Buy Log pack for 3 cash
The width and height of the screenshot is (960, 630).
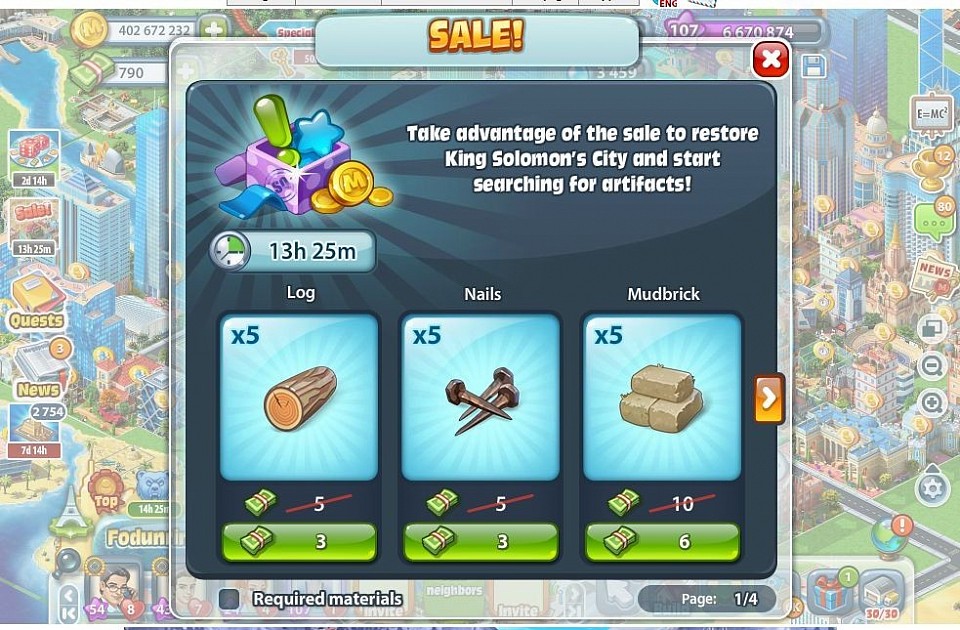(299, 542)
